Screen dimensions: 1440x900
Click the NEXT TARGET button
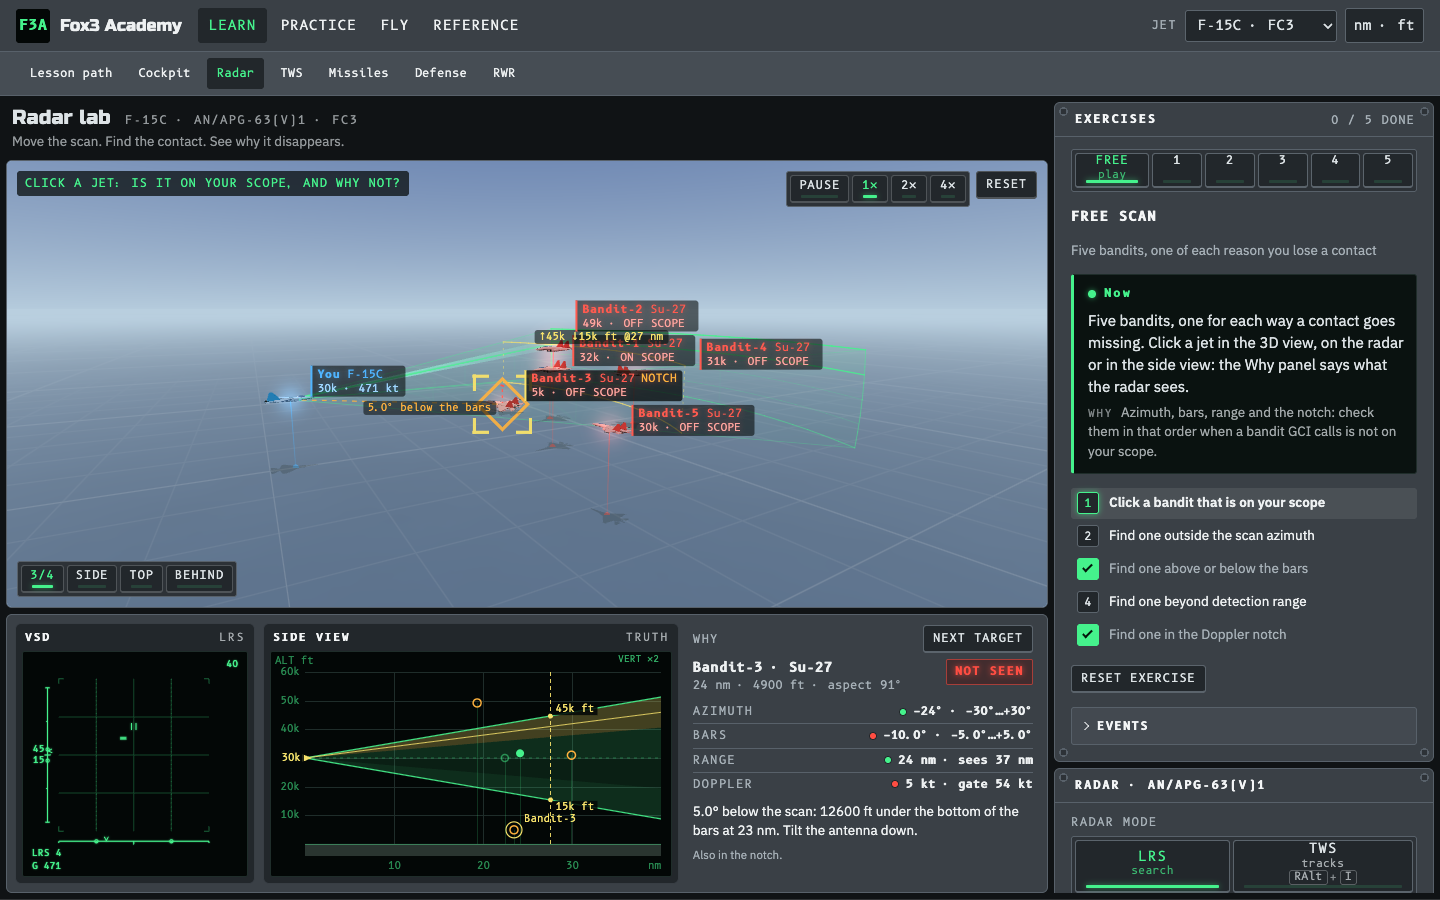977,638
